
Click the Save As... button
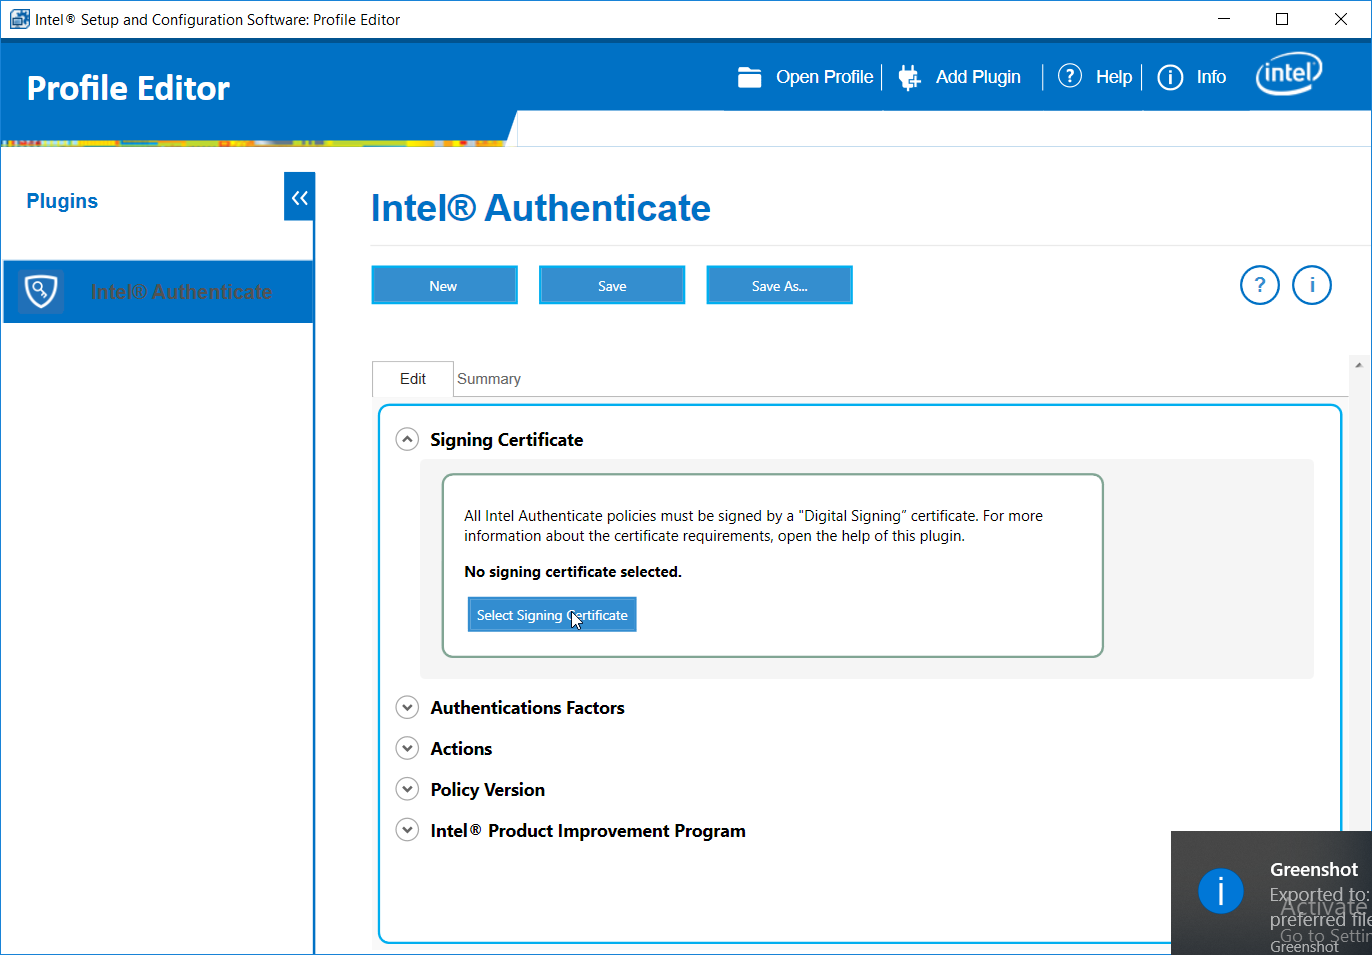pos(780,285)
